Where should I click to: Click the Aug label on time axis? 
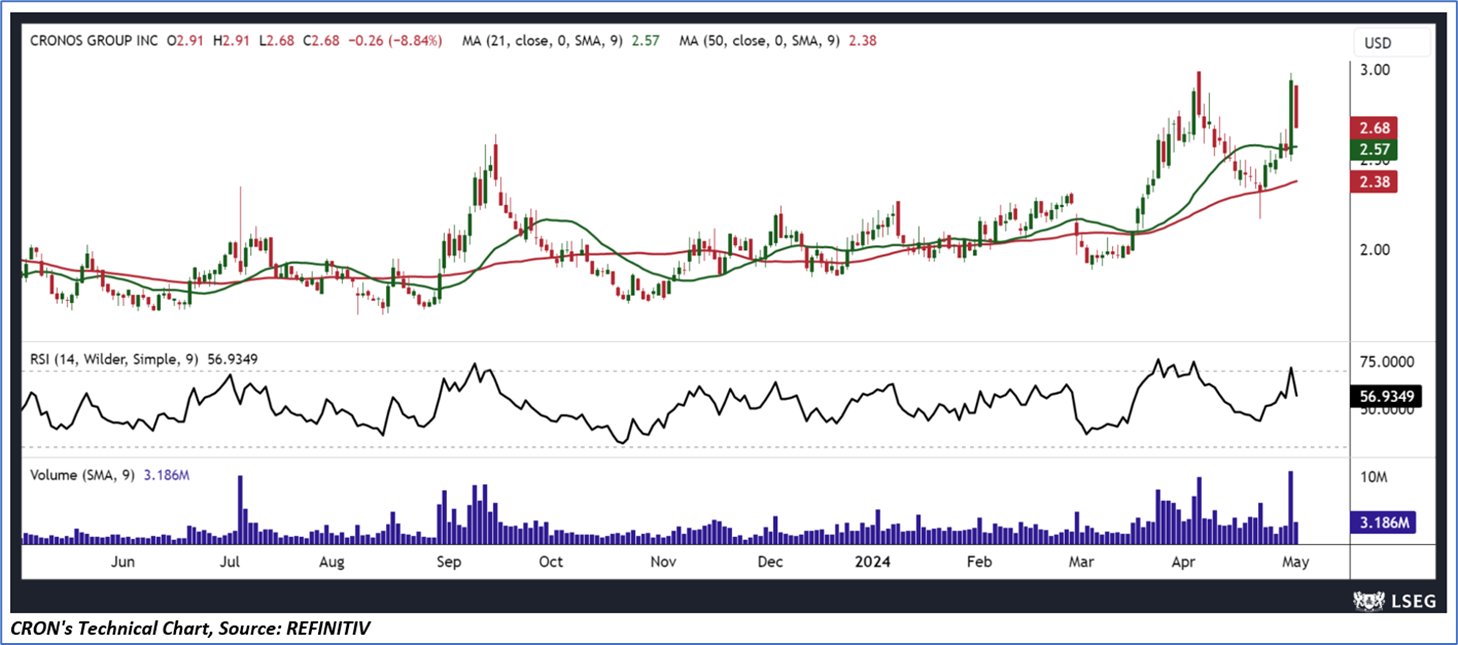point(332,562)
